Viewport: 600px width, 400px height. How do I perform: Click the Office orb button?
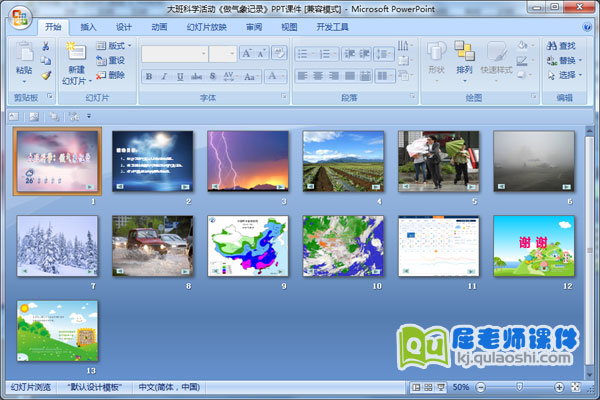click(17, 16)
